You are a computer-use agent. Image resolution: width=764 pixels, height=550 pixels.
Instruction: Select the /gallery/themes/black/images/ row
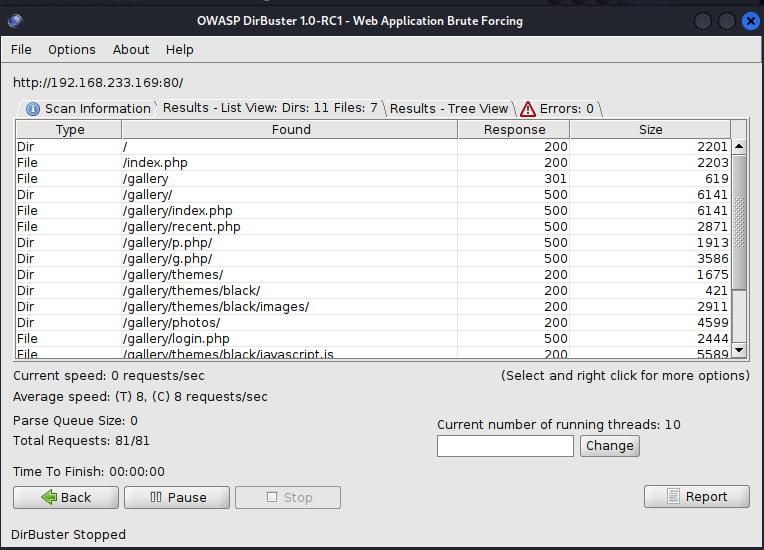coord(373,307)
